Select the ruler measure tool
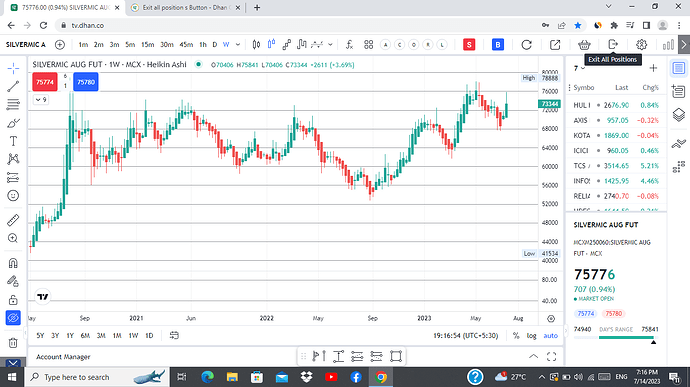Viewport: 690px width, 387px height. (x=13, y=220)
